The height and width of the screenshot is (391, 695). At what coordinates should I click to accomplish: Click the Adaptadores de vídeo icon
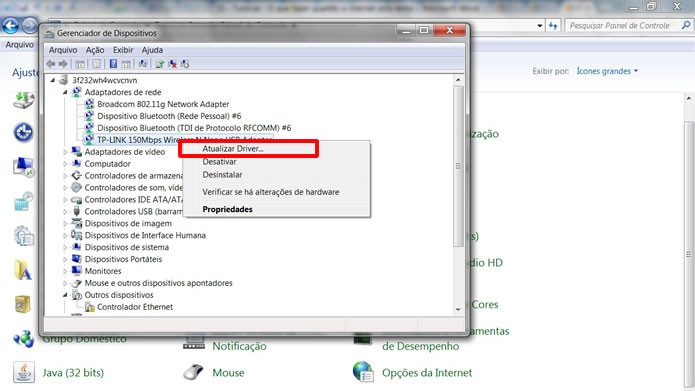76,152
